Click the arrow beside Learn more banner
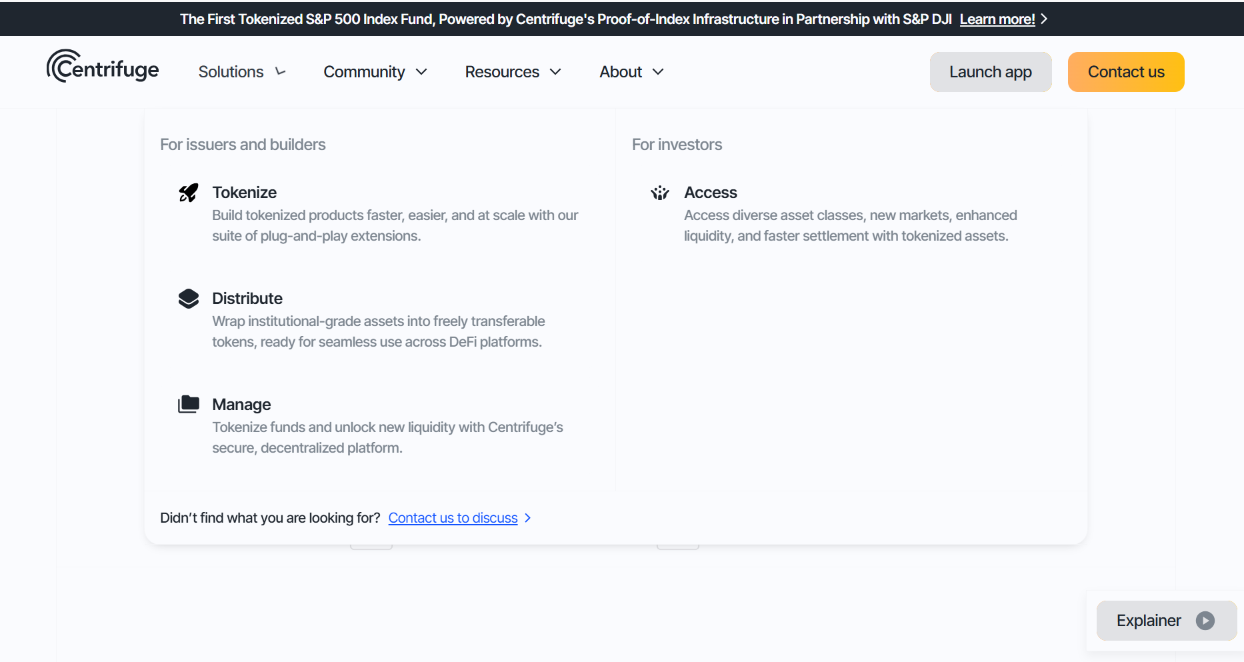The height and width of the screenshot is (662, 1244). click(x=1045, y=19)
